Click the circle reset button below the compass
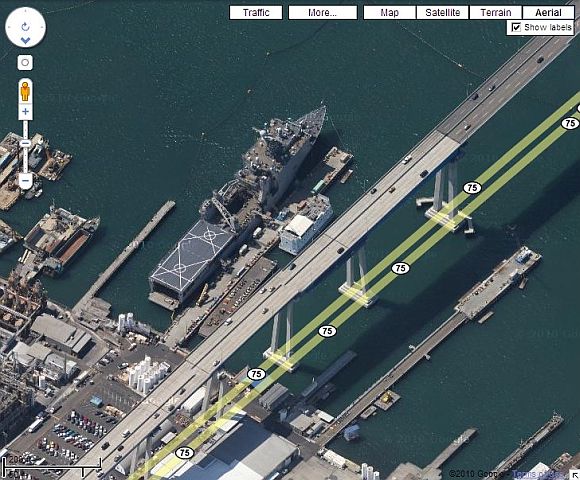 pos(25,62)
